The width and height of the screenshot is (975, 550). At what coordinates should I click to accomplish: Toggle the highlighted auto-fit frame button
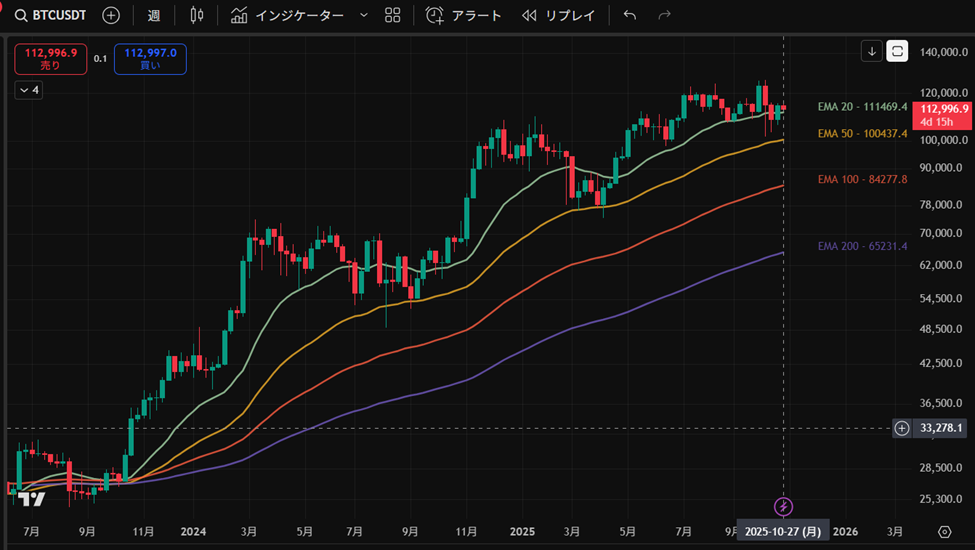(x=897, y=51)
